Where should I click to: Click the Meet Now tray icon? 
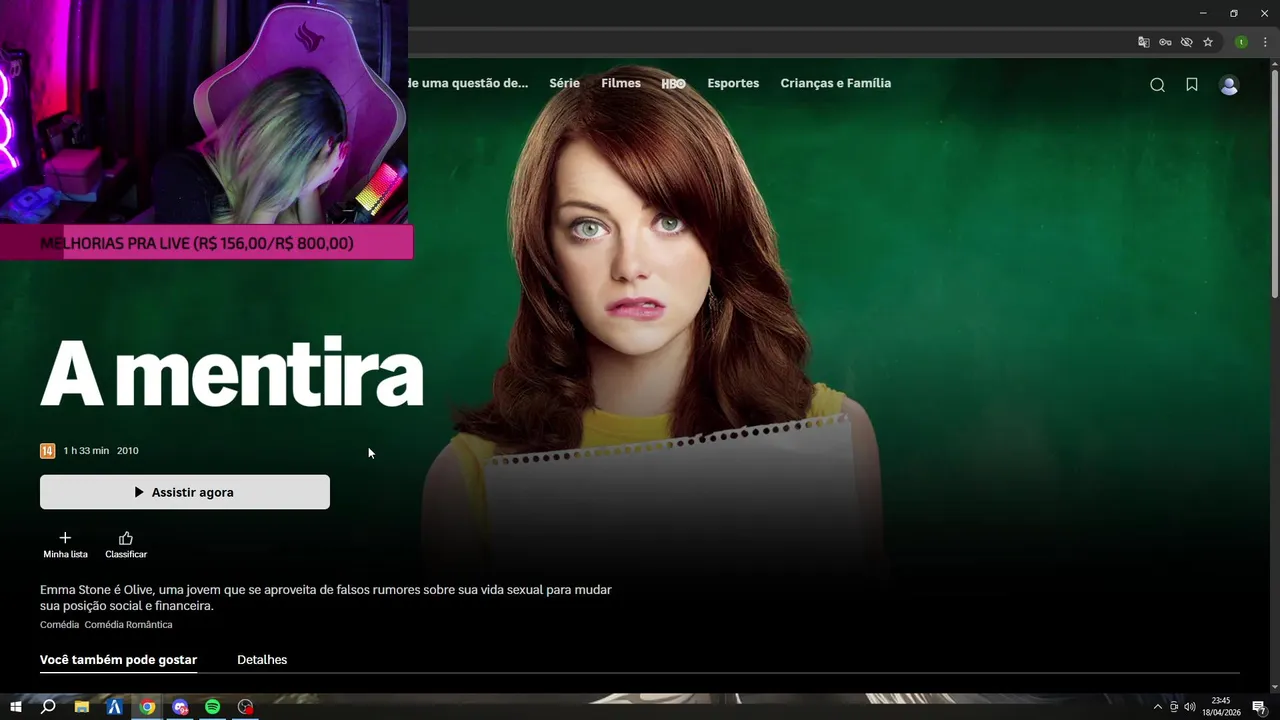click(x=1174, y=707)
